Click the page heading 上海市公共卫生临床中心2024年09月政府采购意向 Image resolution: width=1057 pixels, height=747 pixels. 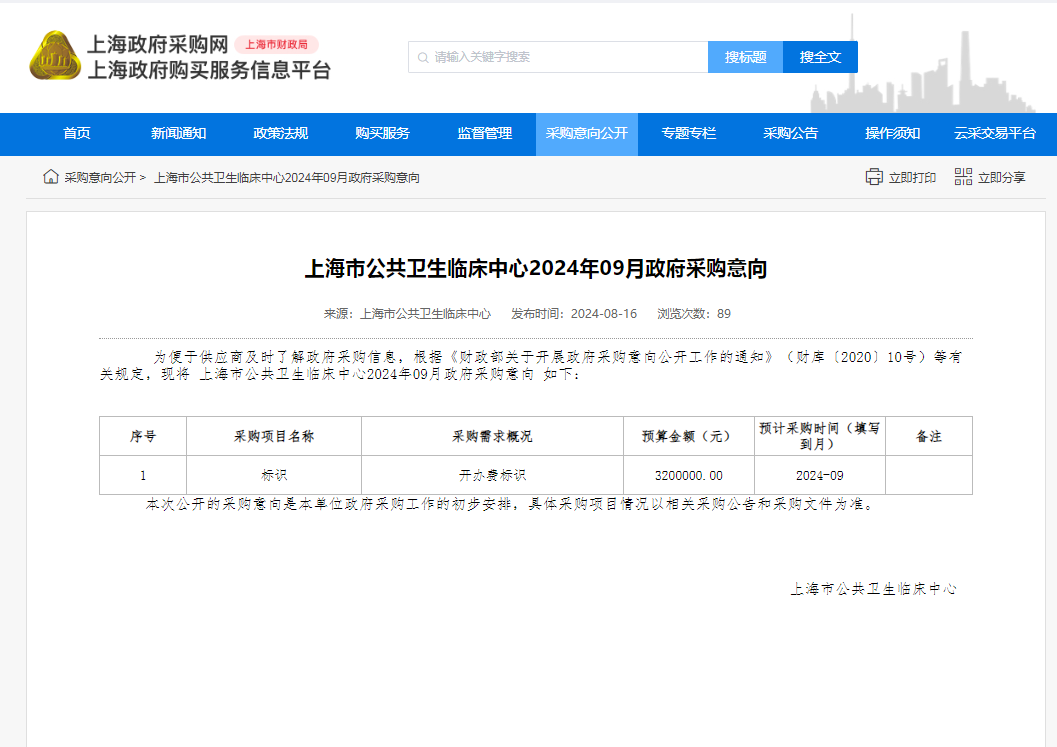(536, 268)
